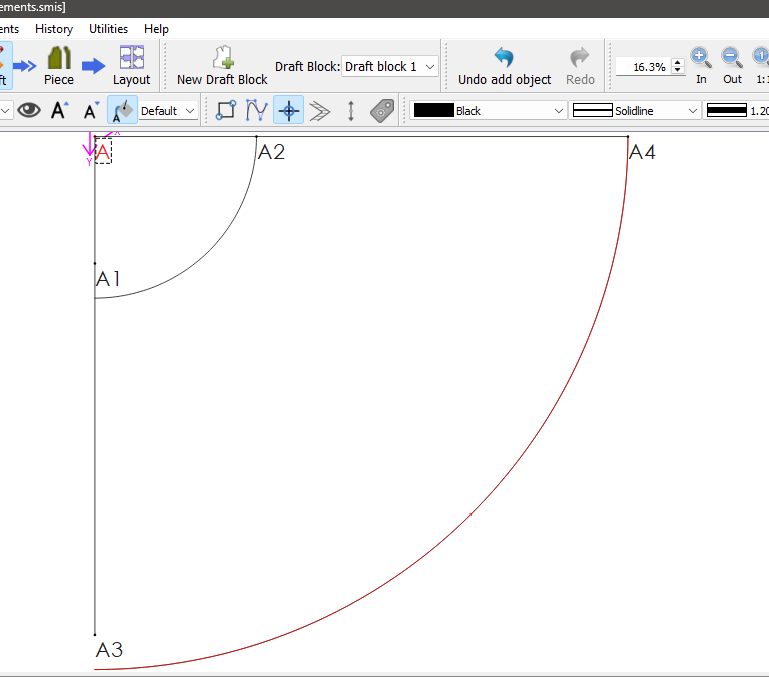The height and width of the screenshot is (677, 769).
Task: Open the Solidline line type dropdown
Action: (635, 111)
